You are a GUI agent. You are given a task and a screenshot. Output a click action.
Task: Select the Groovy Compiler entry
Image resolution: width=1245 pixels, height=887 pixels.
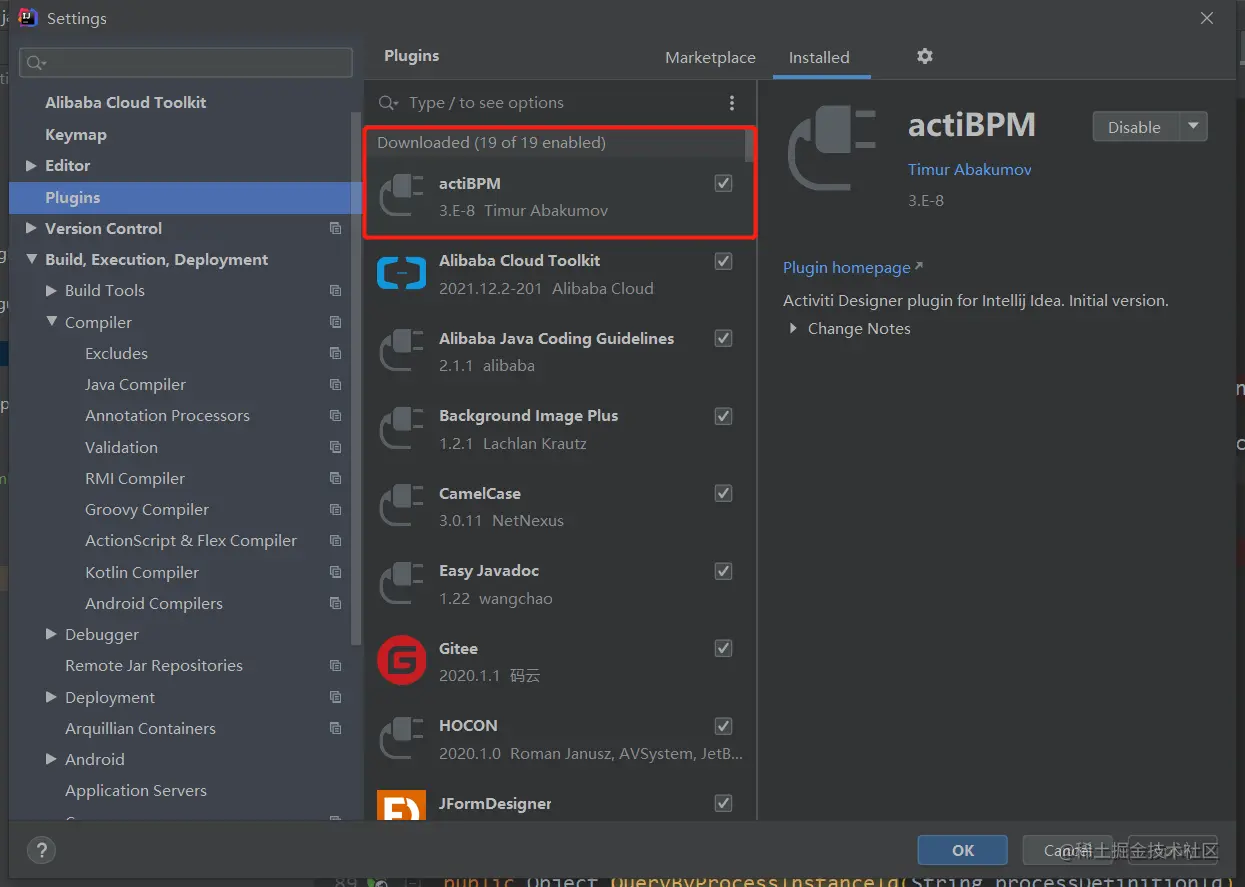[x=147, y=510]
